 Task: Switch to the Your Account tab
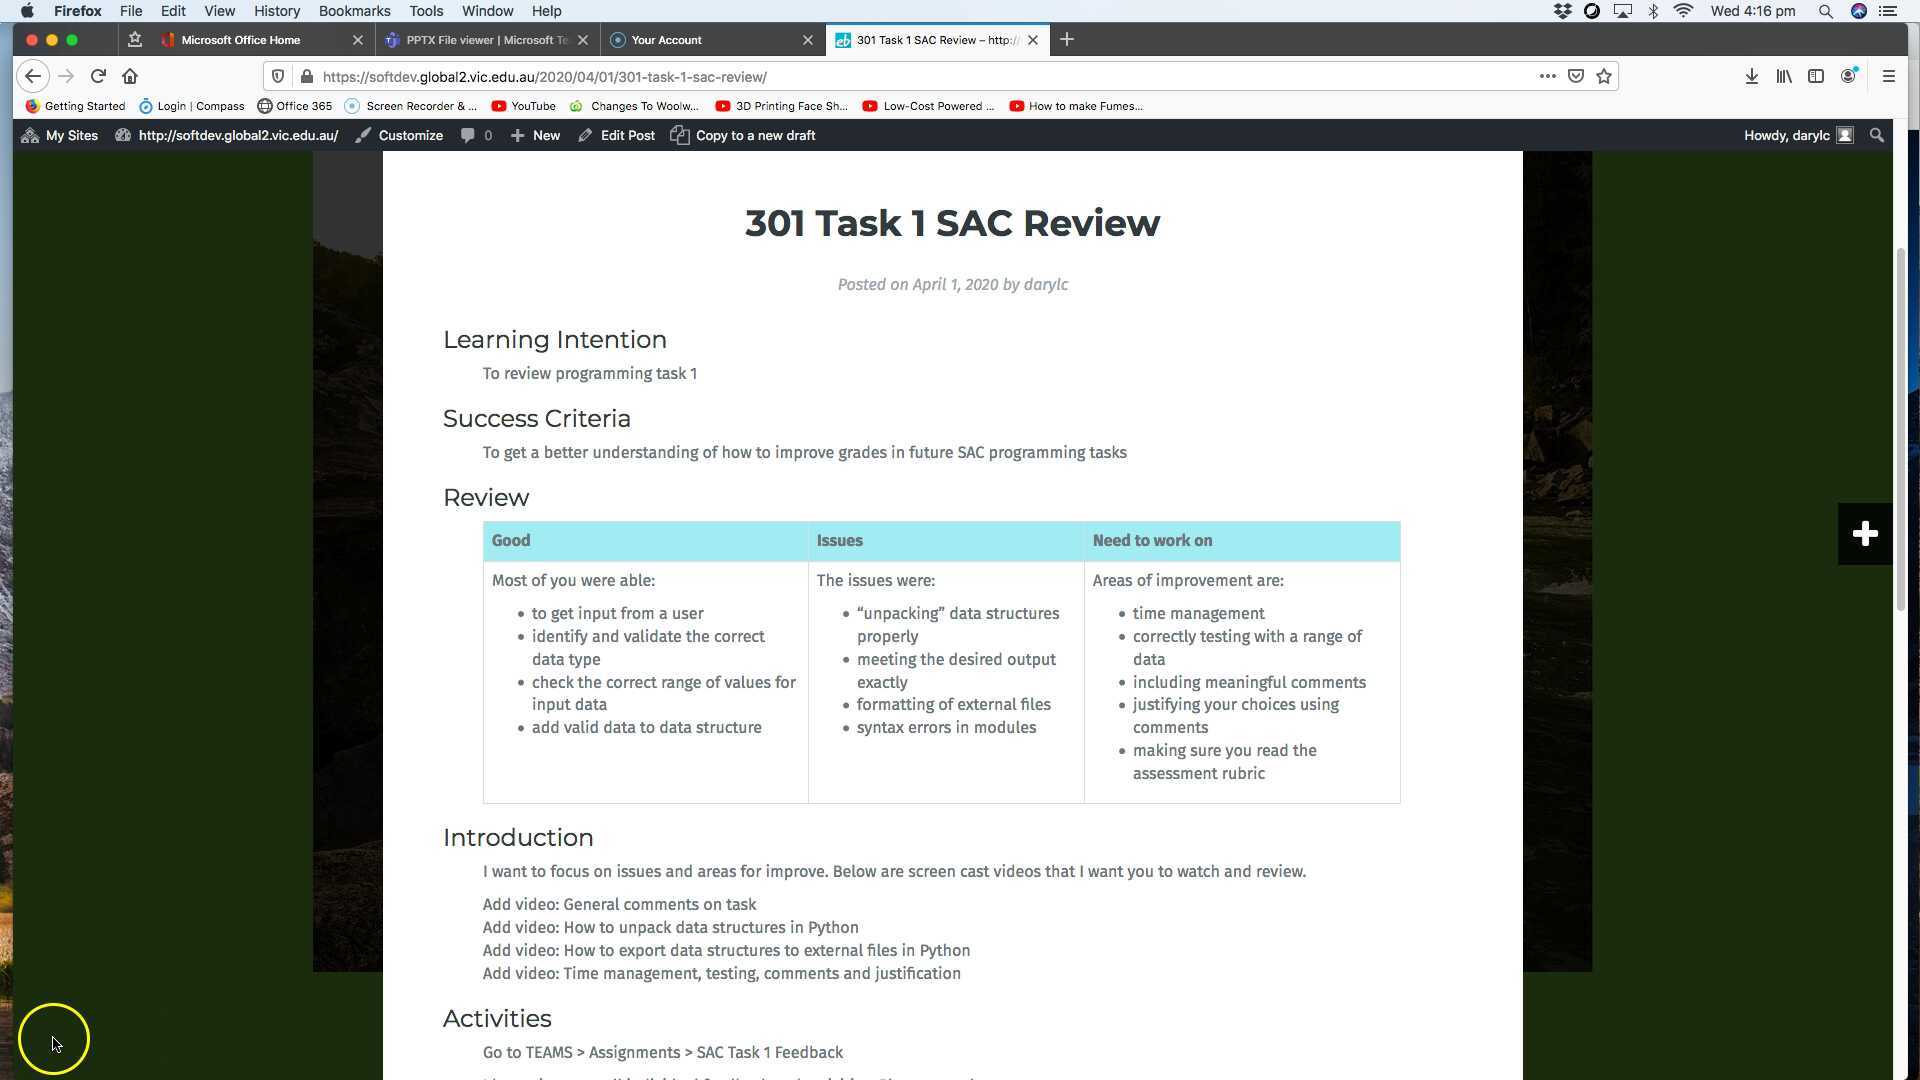click(x=668, y=40)
